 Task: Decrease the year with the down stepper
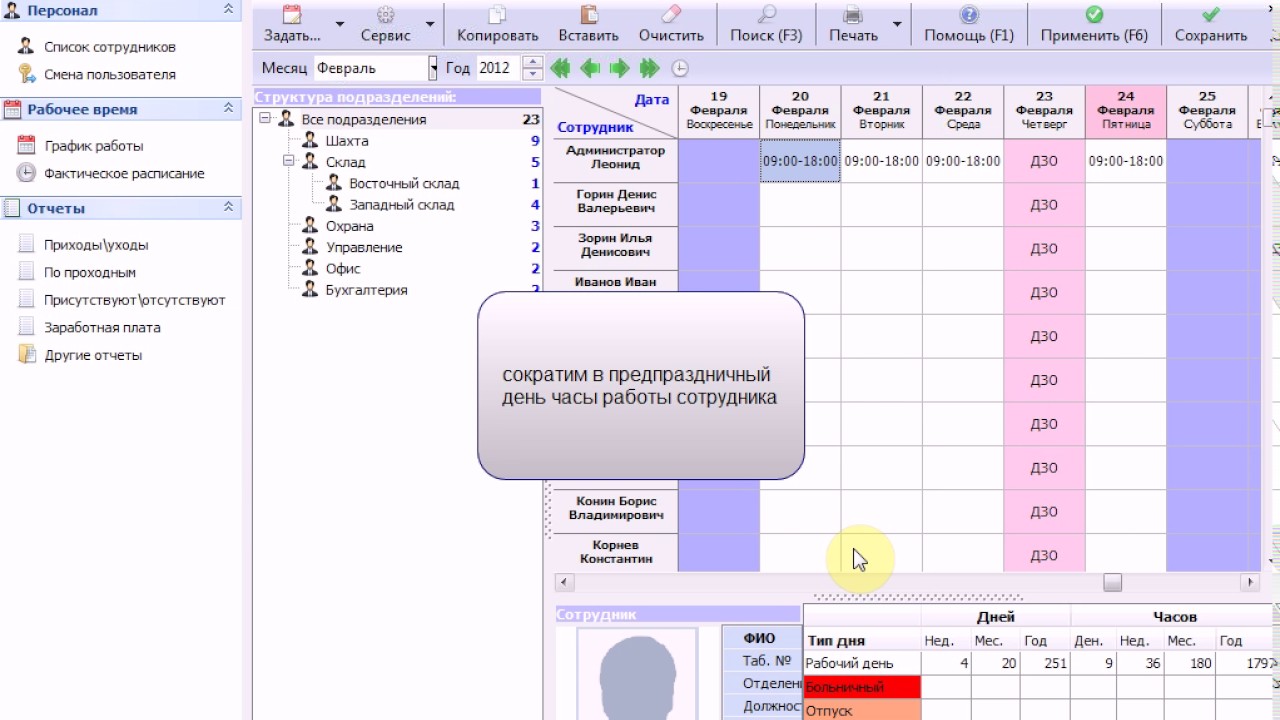[x=533, y=75]
